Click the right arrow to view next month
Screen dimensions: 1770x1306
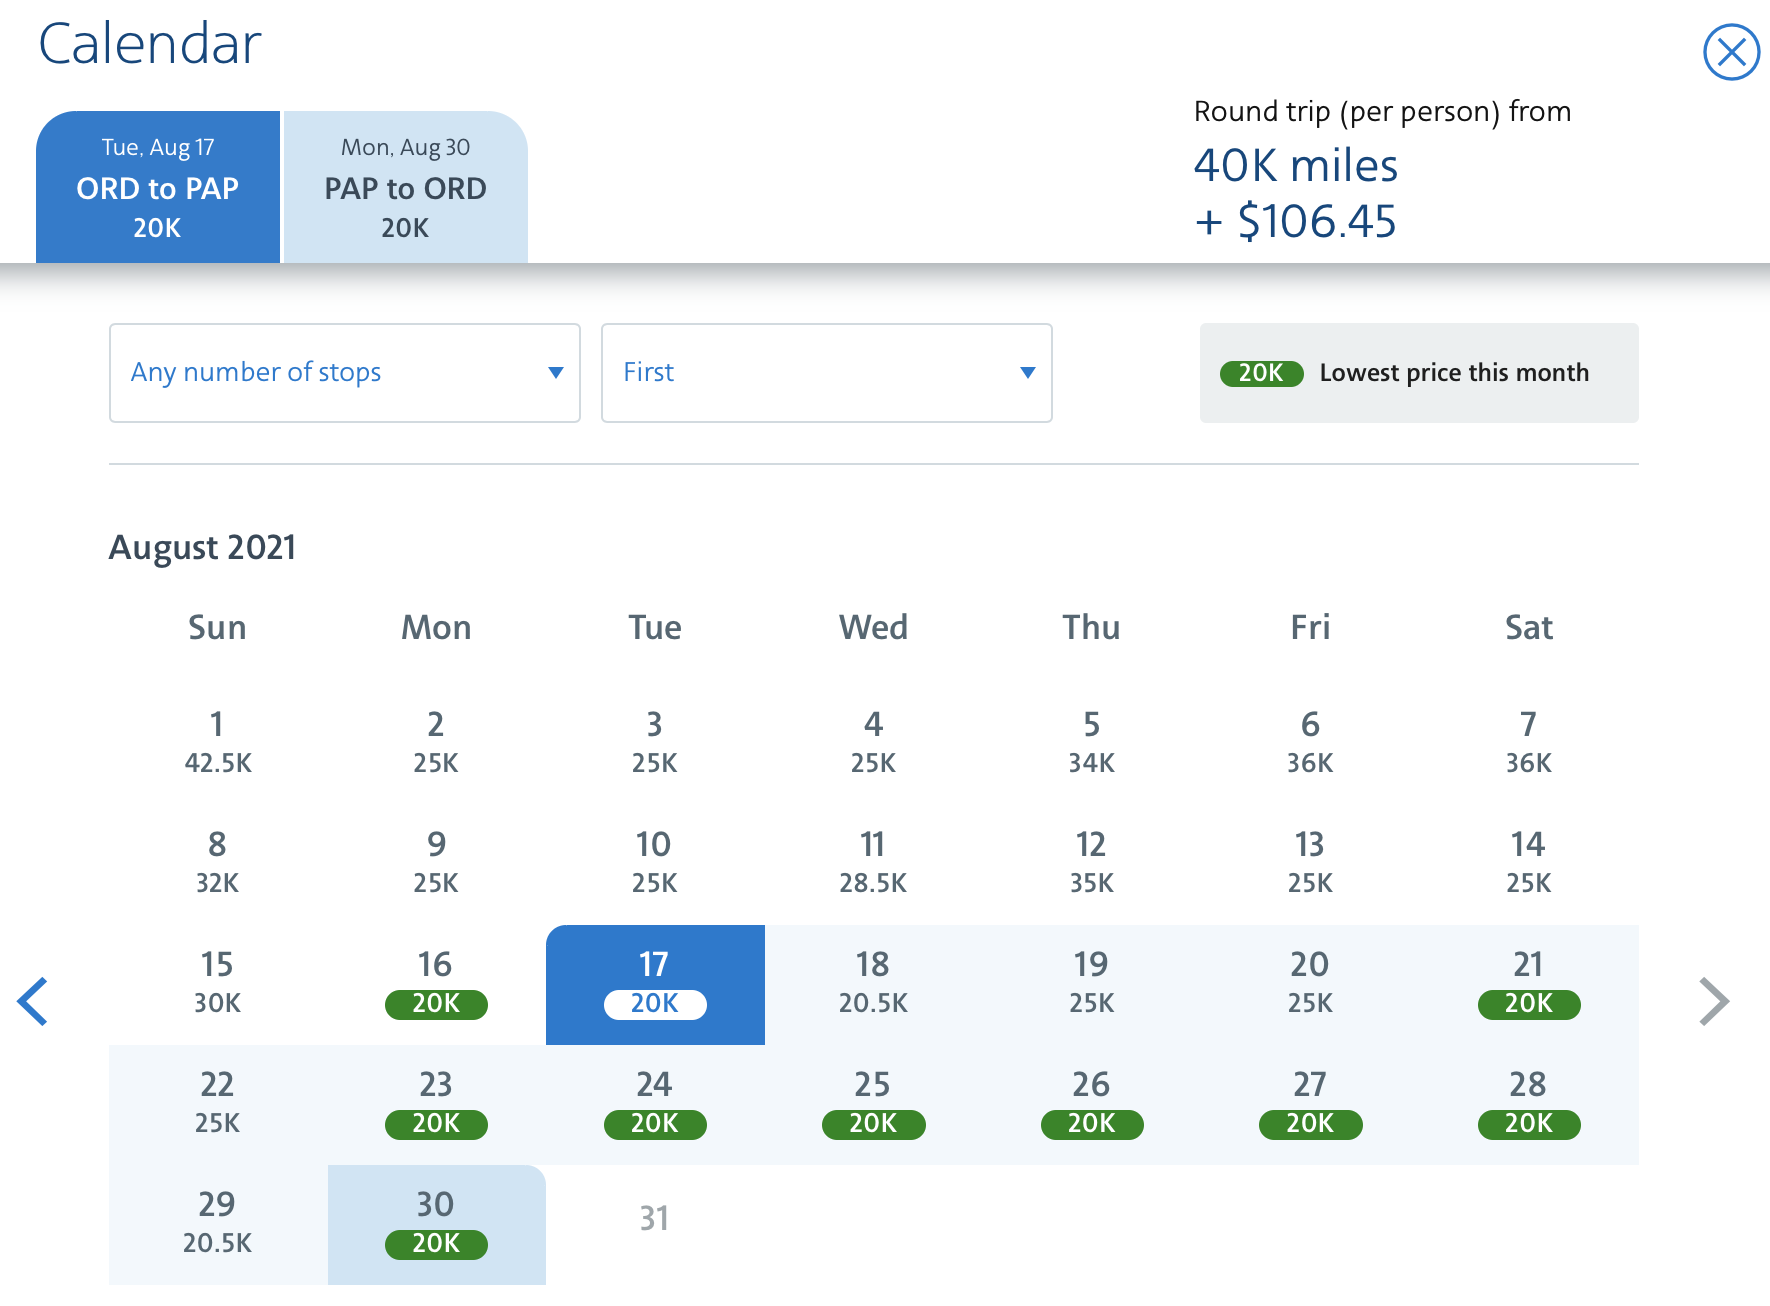(x=1712, y=1001)
